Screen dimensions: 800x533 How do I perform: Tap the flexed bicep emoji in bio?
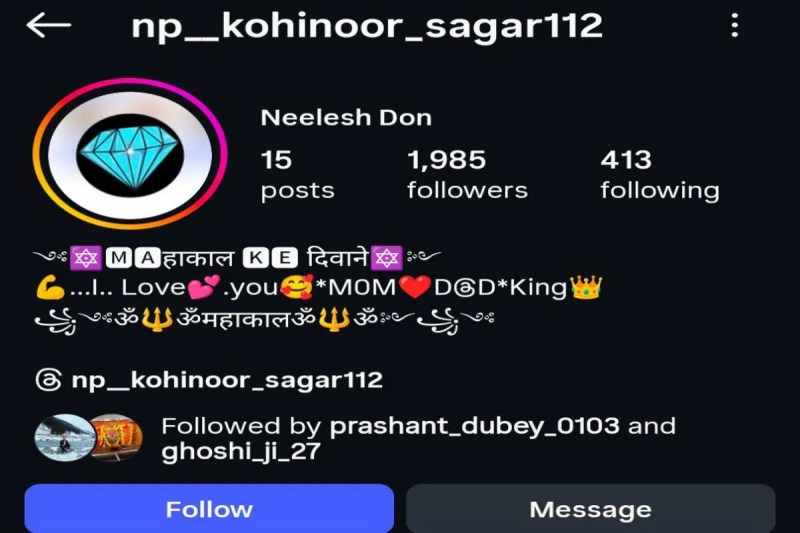point(51,288)
